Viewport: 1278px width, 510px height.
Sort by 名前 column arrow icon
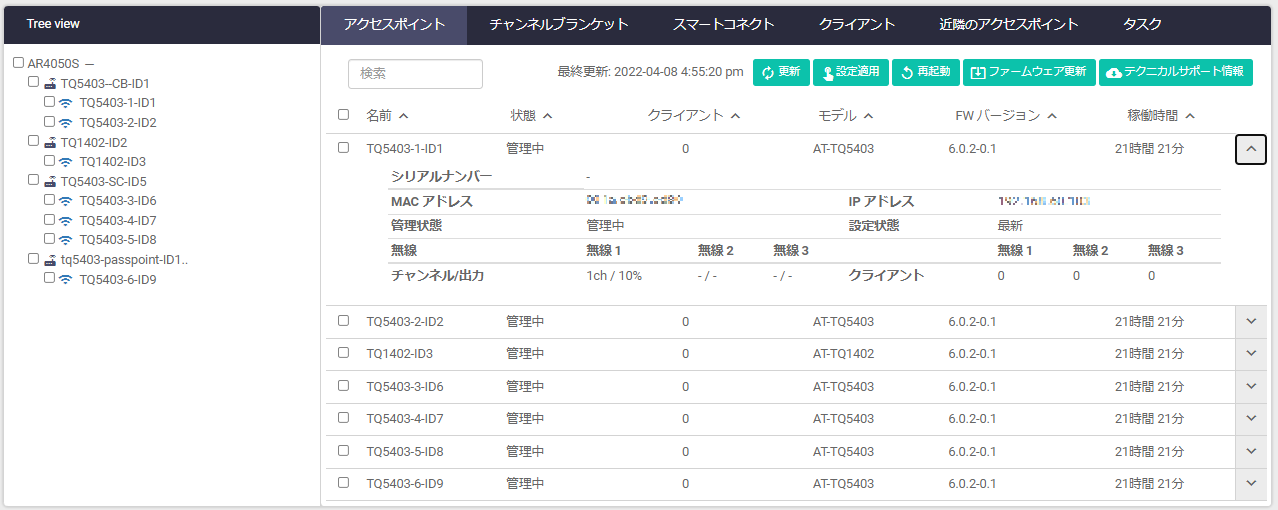pos(403,116)
